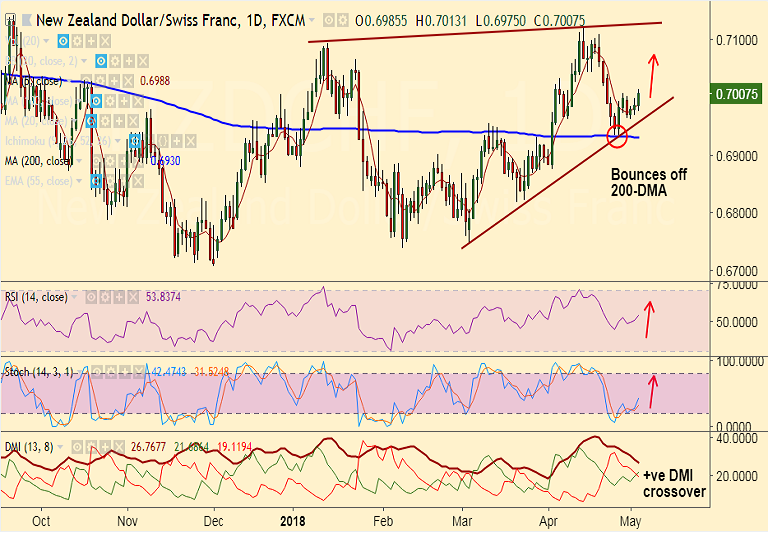The image size is (768, 533).
Task: Click the MA 200 value 0.6930
Action: click(x=166, y=161)
